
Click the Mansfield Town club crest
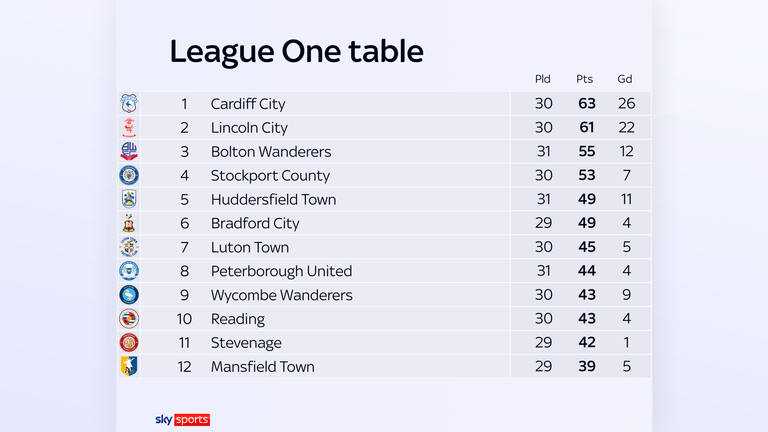click(x=129, y=366)
